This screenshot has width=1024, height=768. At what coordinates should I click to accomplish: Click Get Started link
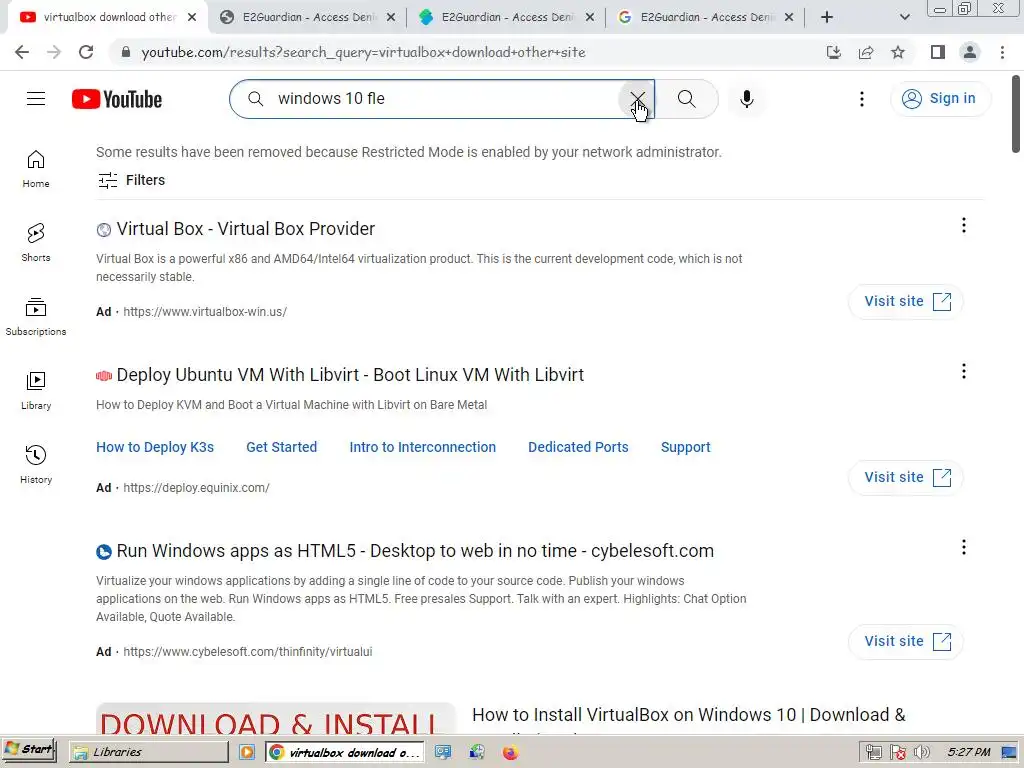coord(281,447)
